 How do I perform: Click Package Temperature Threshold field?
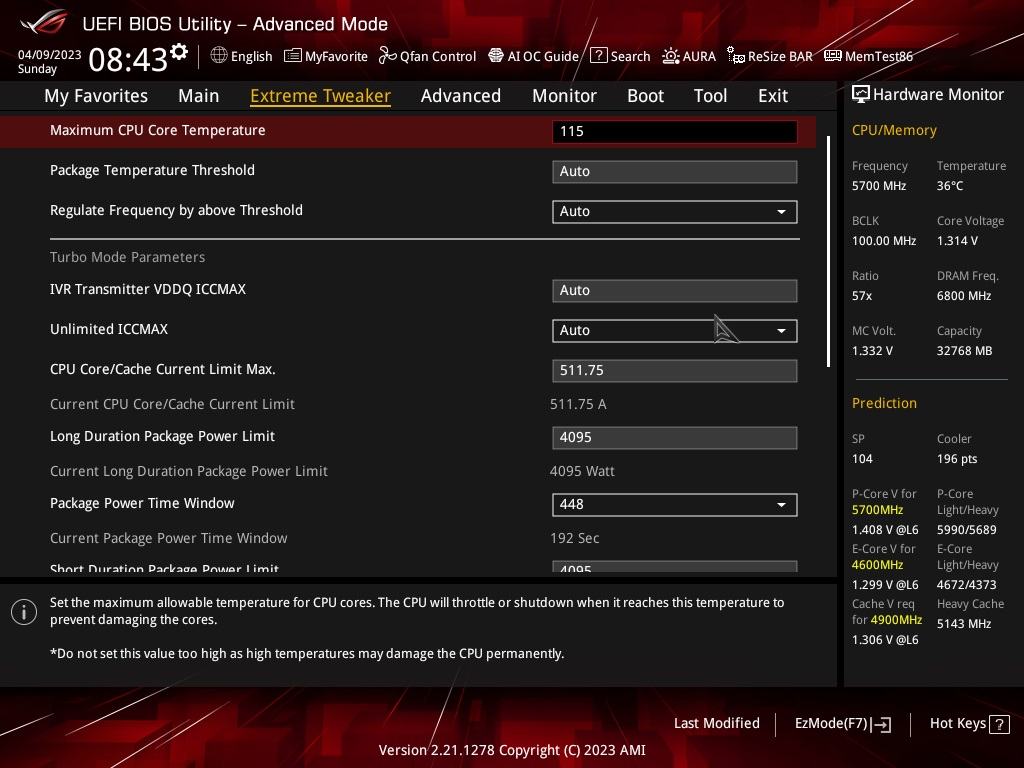(x=675, y=172)
